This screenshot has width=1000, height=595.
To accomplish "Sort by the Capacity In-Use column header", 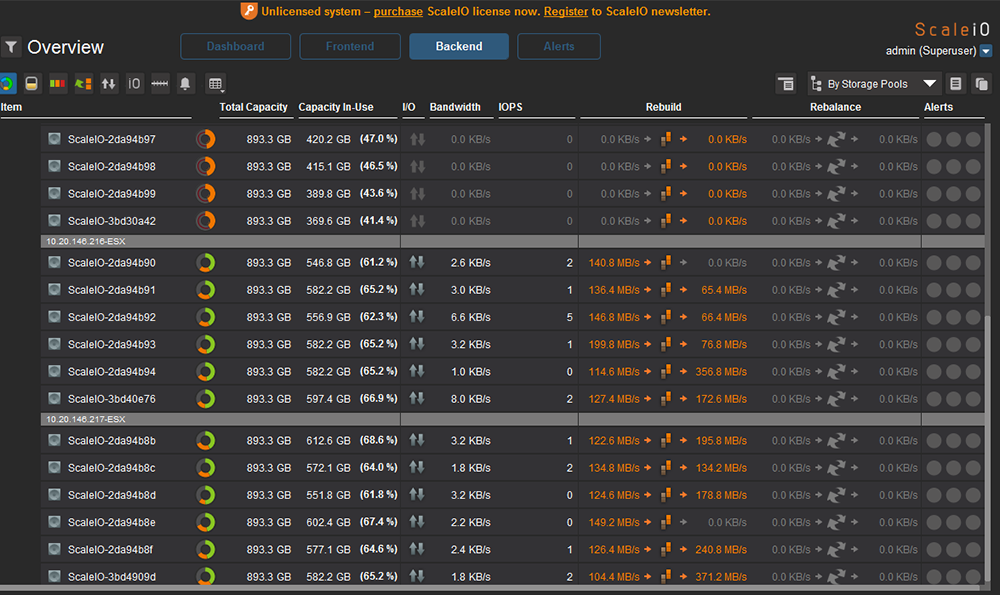I will tap(336, 107).
